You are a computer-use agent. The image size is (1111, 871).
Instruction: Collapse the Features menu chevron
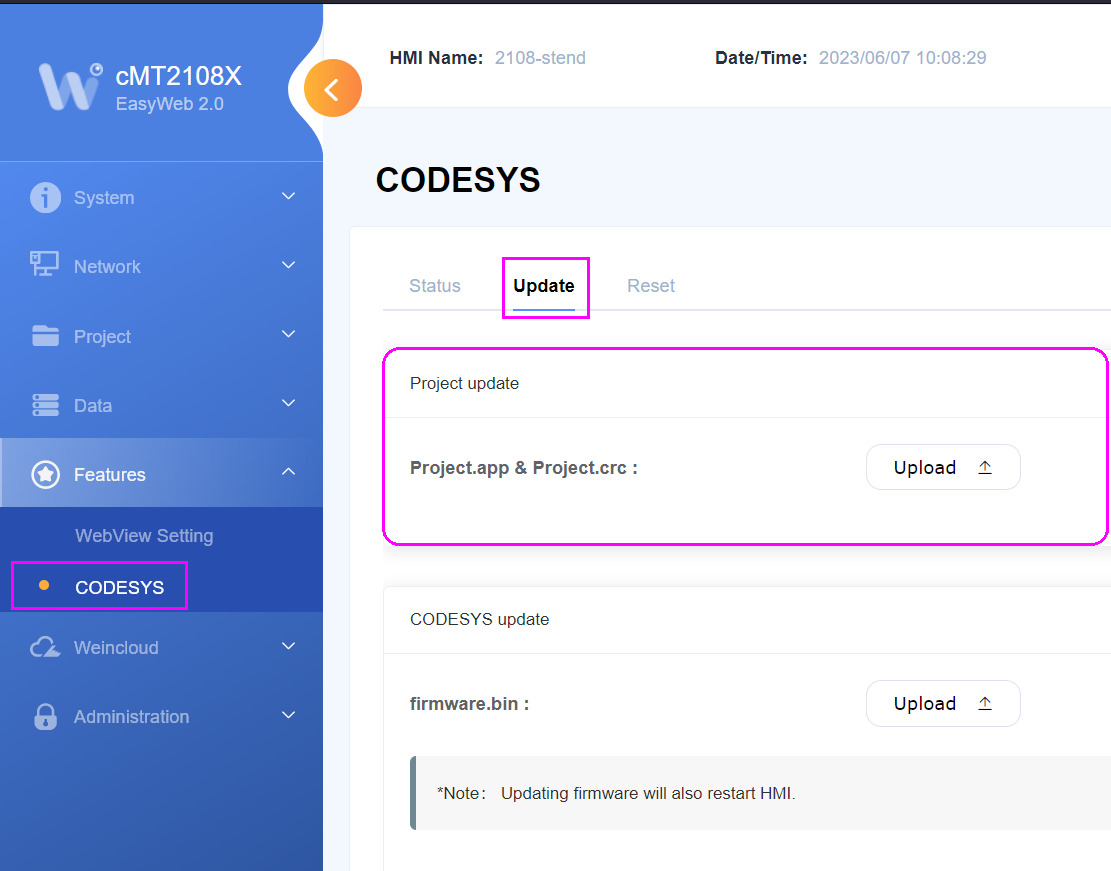pos(288,471)
